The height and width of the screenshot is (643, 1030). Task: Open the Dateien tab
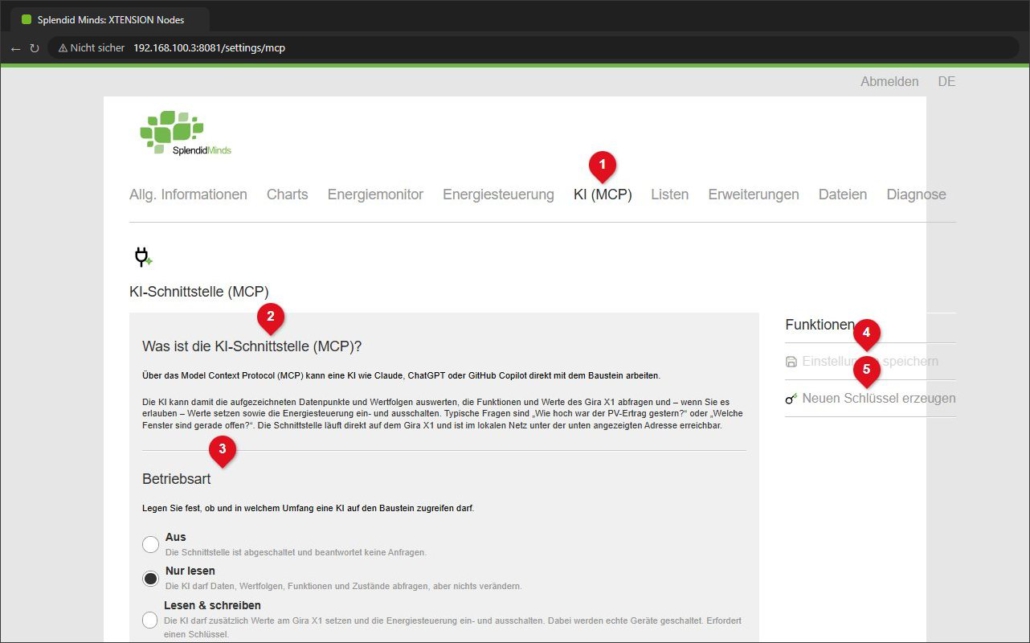point(842,194)
